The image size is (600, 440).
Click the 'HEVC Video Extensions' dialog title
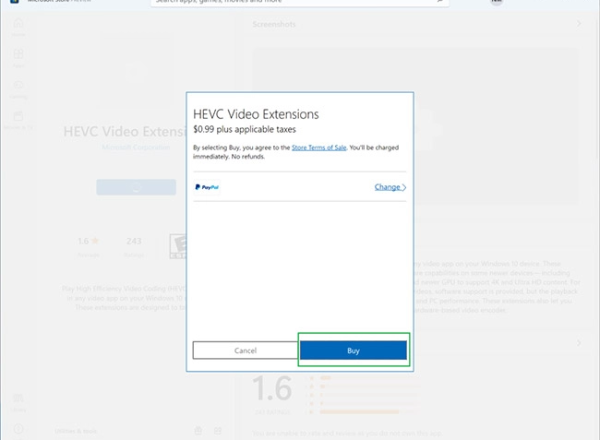pos(256,114)
